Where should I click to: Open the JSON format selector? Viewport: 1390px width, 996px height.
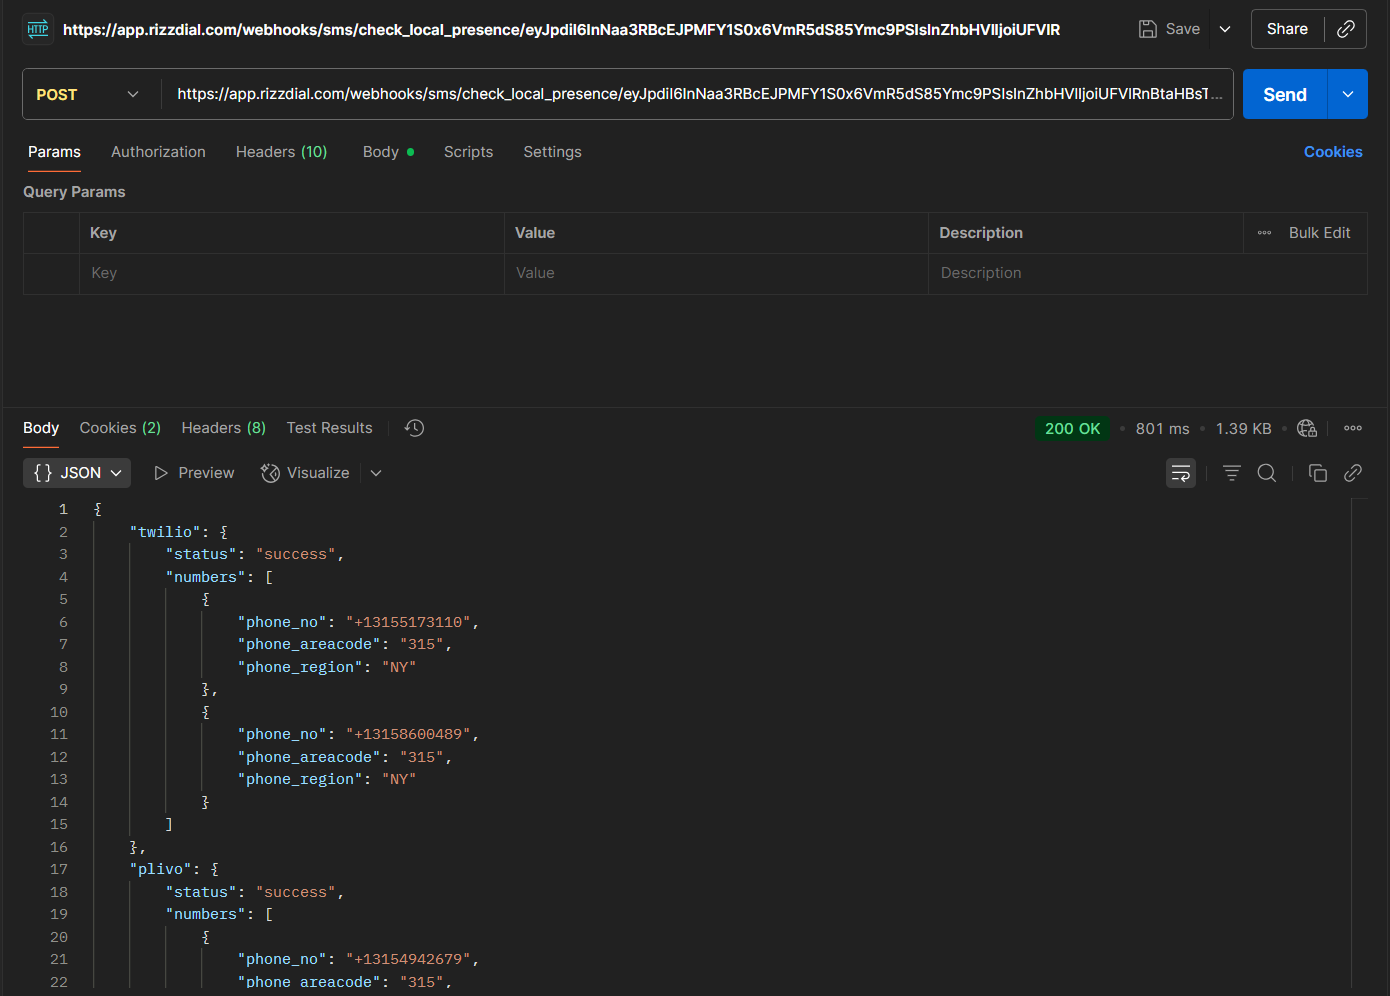[78, 473]
